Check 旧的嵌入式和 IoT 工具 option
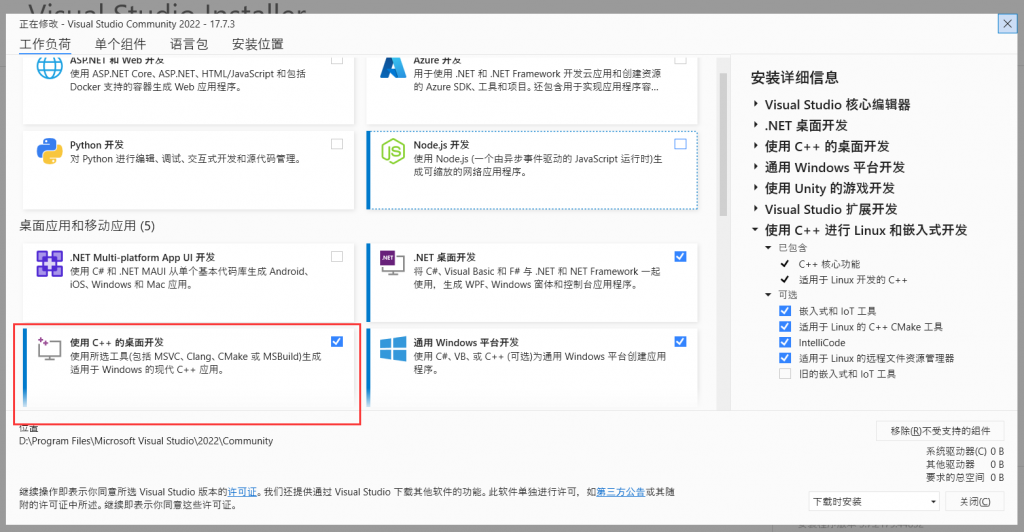This screenshot has width=1024, height=532. [x=785, y=373]
